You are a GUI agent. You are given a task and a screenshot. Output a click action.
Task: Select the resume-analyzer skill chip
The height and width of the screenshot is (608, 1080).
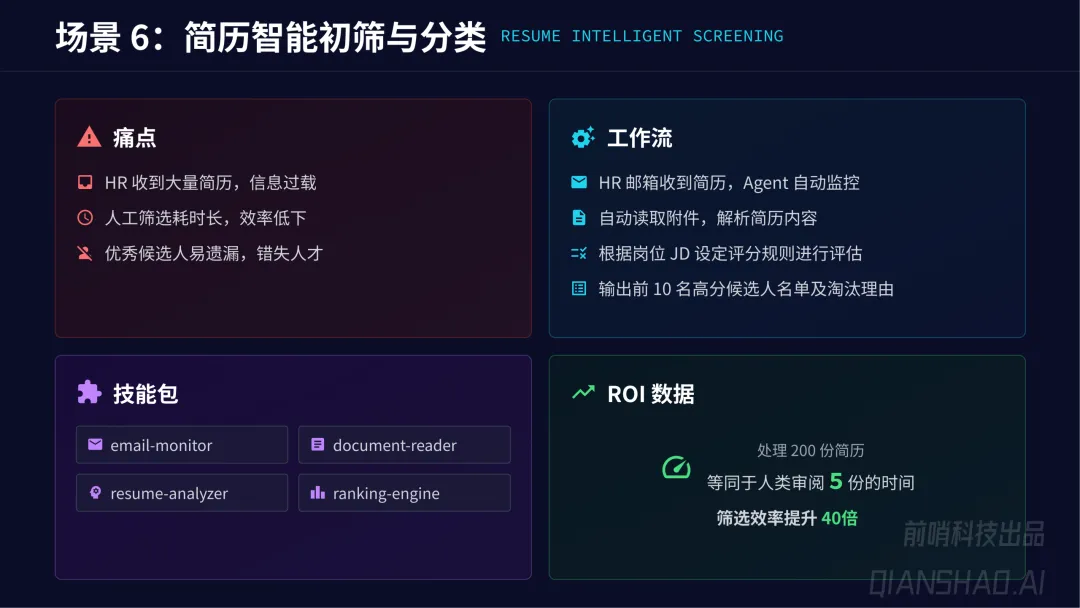click(182, 493)
